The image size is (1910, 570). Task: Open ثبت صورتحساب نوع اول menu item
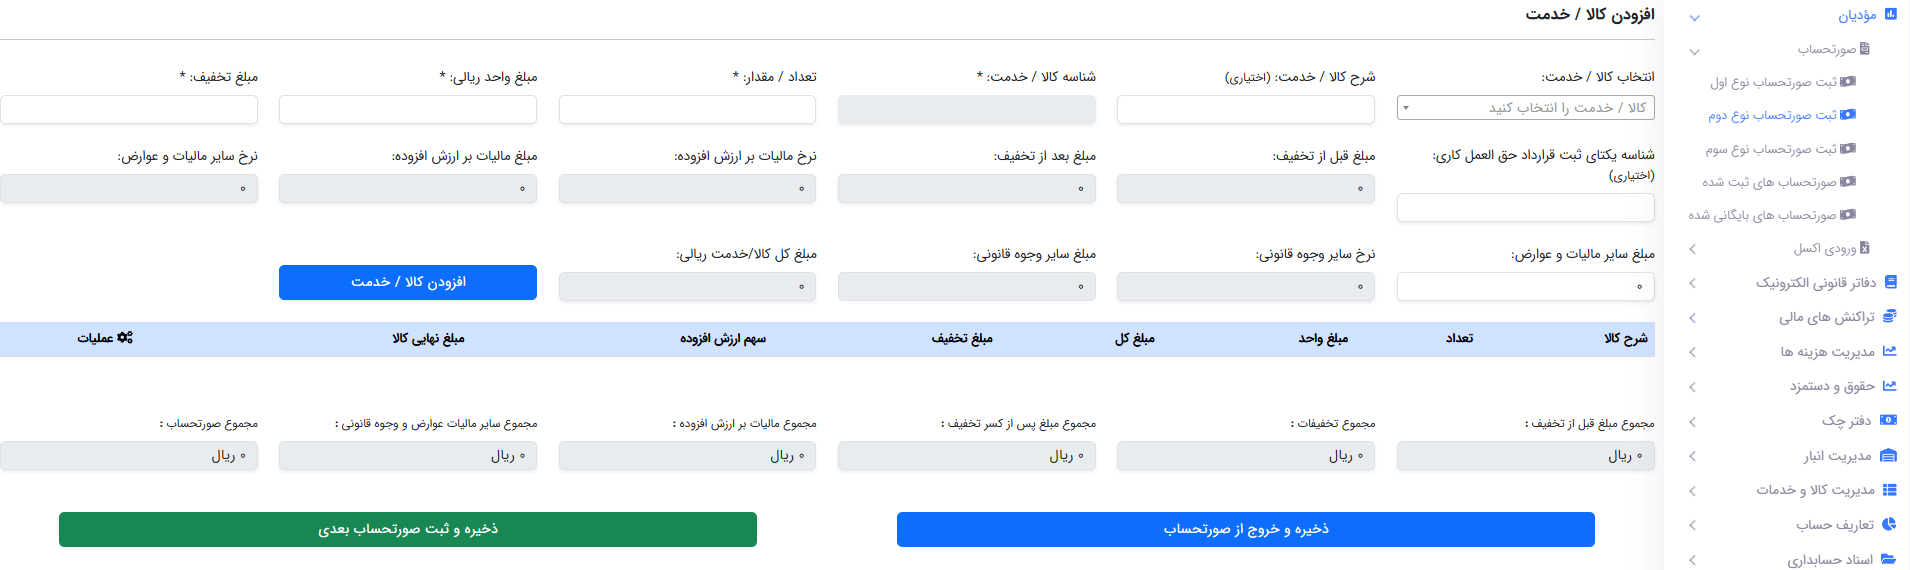(1773, 82)
